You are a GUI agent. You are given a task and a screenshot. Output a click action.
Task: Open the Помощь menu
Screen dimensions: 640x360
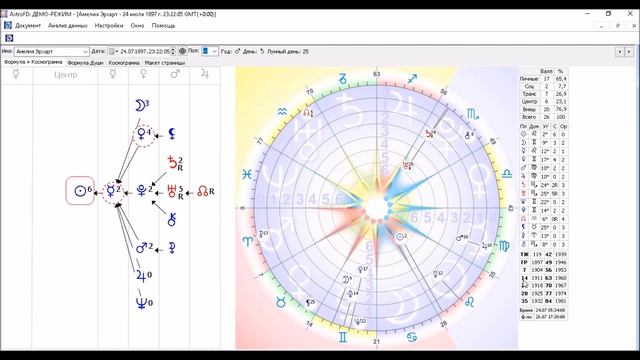click(x=163, y=25)
